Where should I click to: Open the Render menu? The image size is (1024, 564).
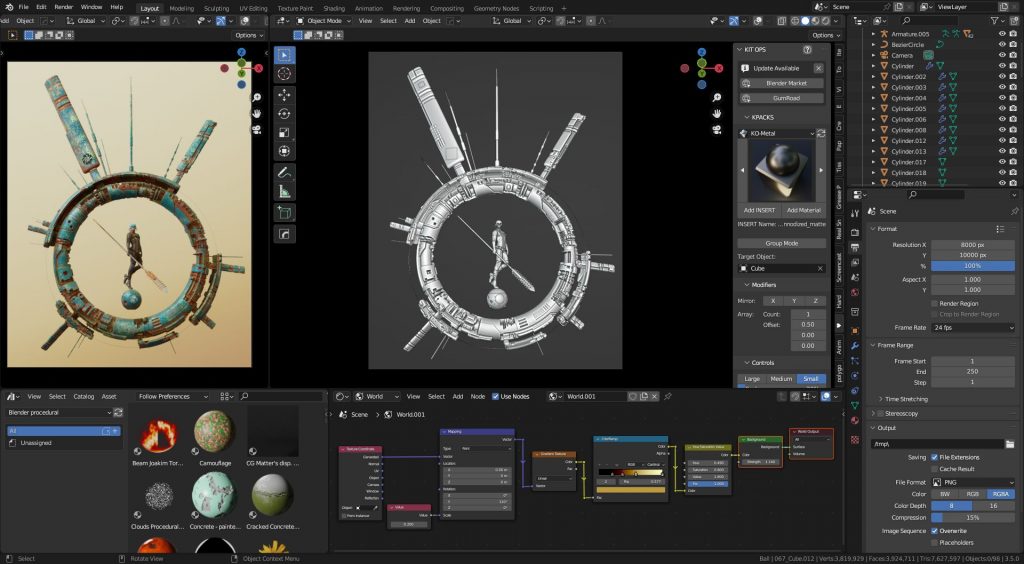(x=63, y=7)
